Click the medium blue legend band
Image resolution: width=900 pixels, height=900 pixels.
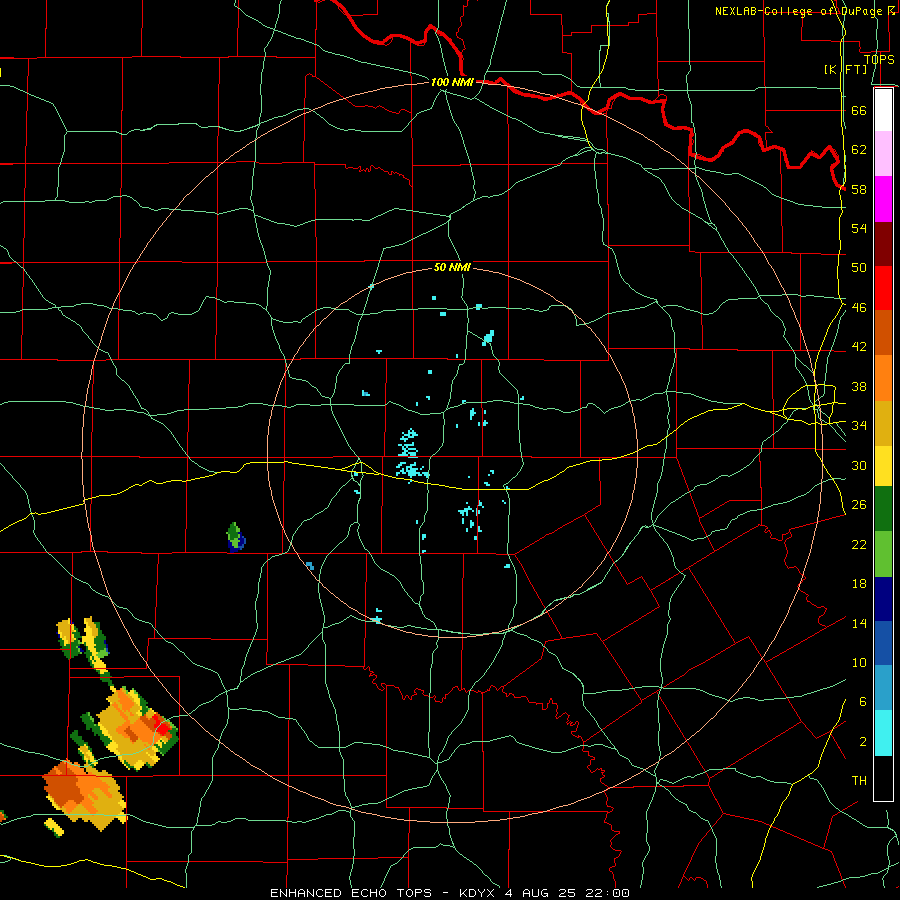pyautogui.click(x=883, y=643)
